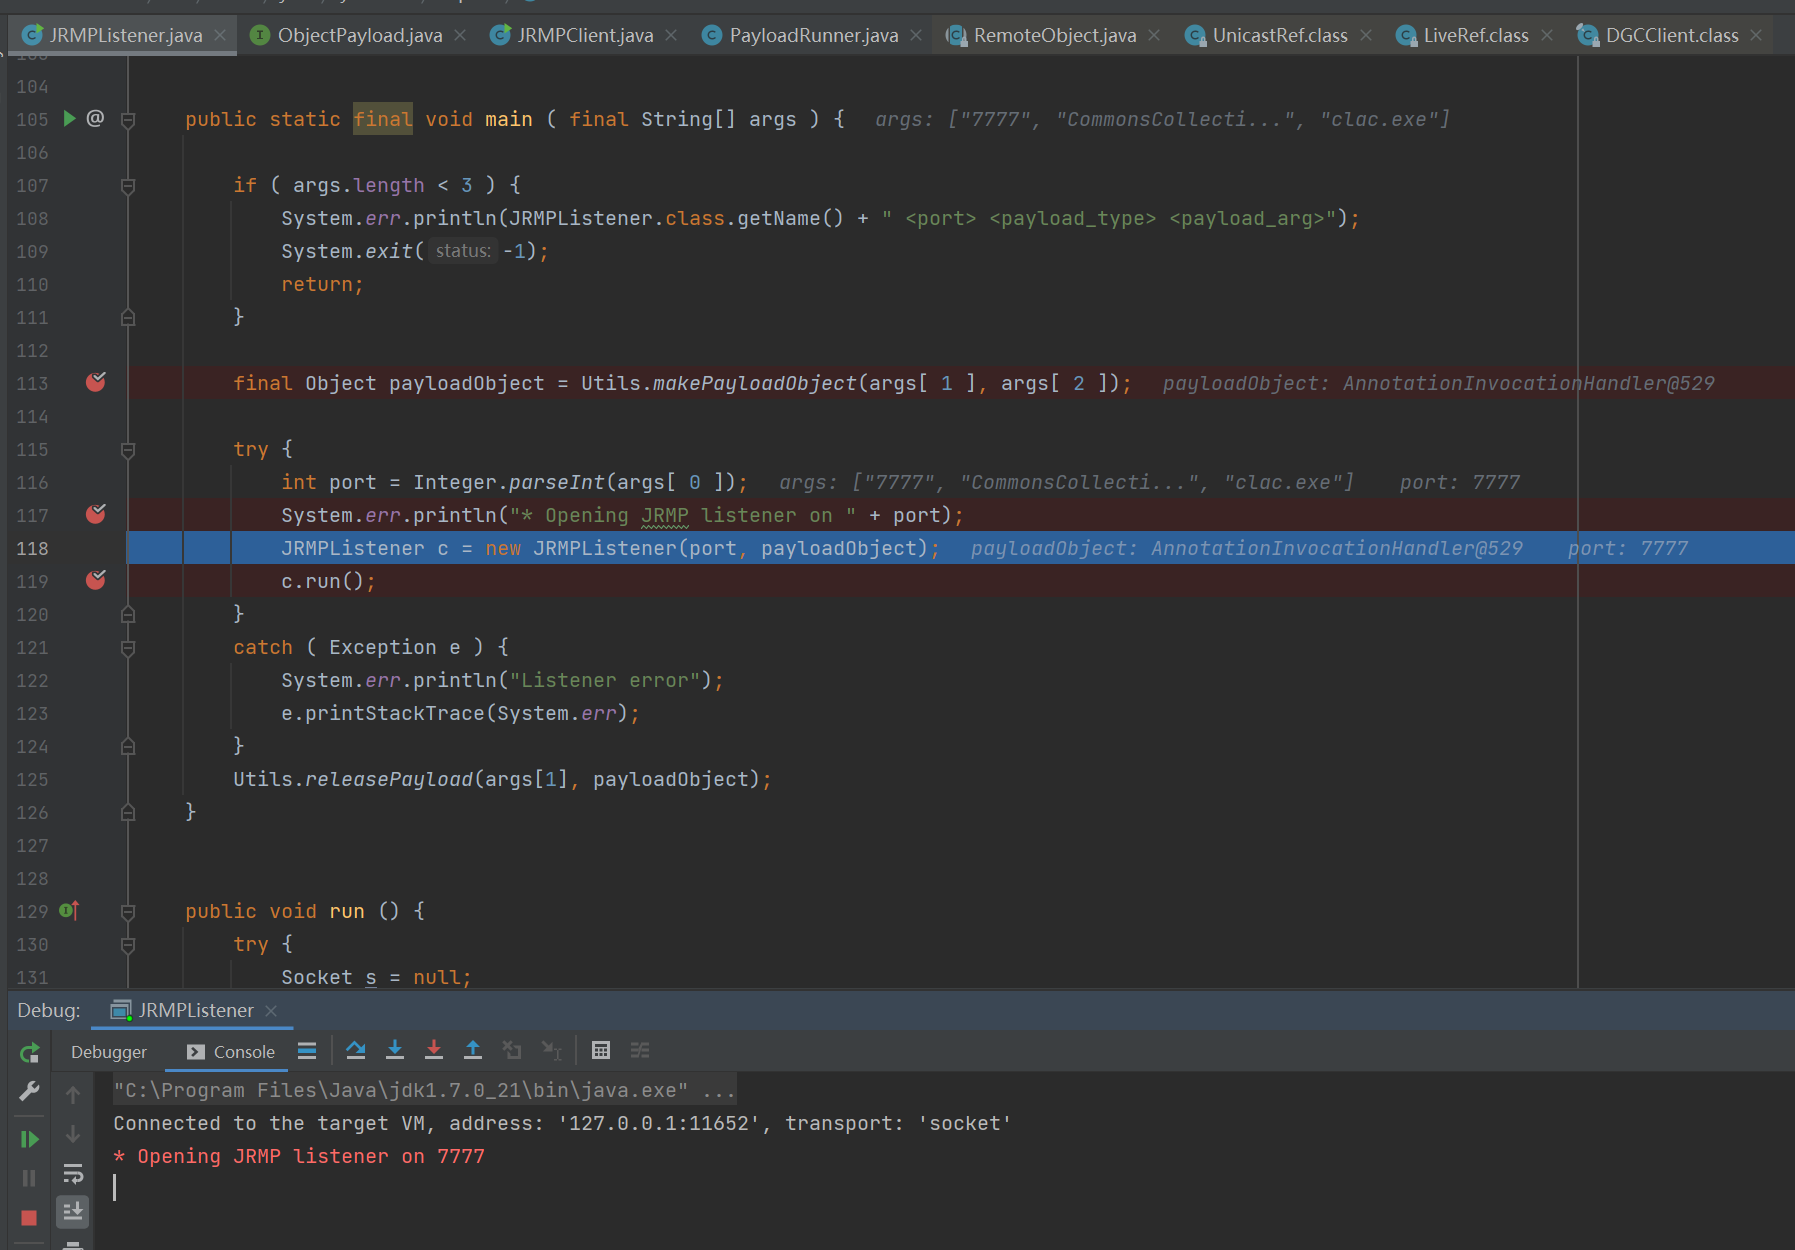Close the DGCClient.class editor tab
This screenshot has height=1250, width=1795.
tap(1756, 35)
